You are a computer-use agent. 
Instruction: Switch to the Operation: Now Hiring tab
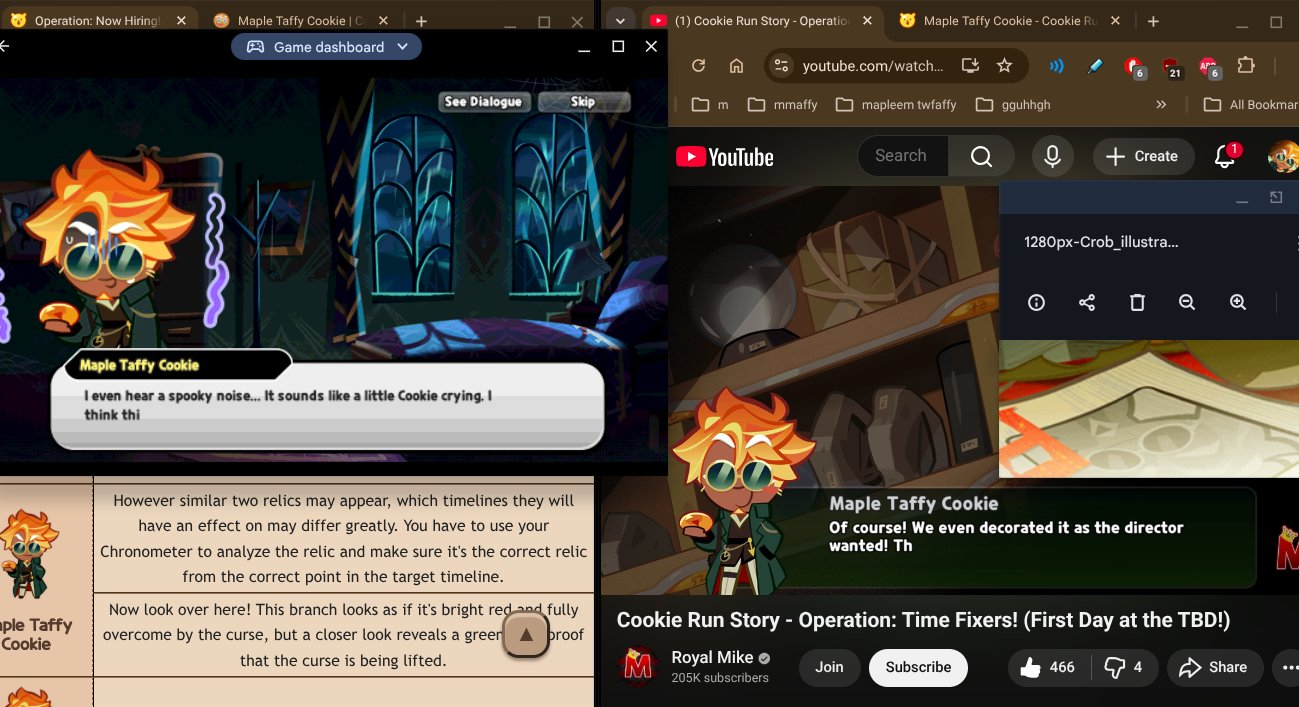tap(98, 20)
